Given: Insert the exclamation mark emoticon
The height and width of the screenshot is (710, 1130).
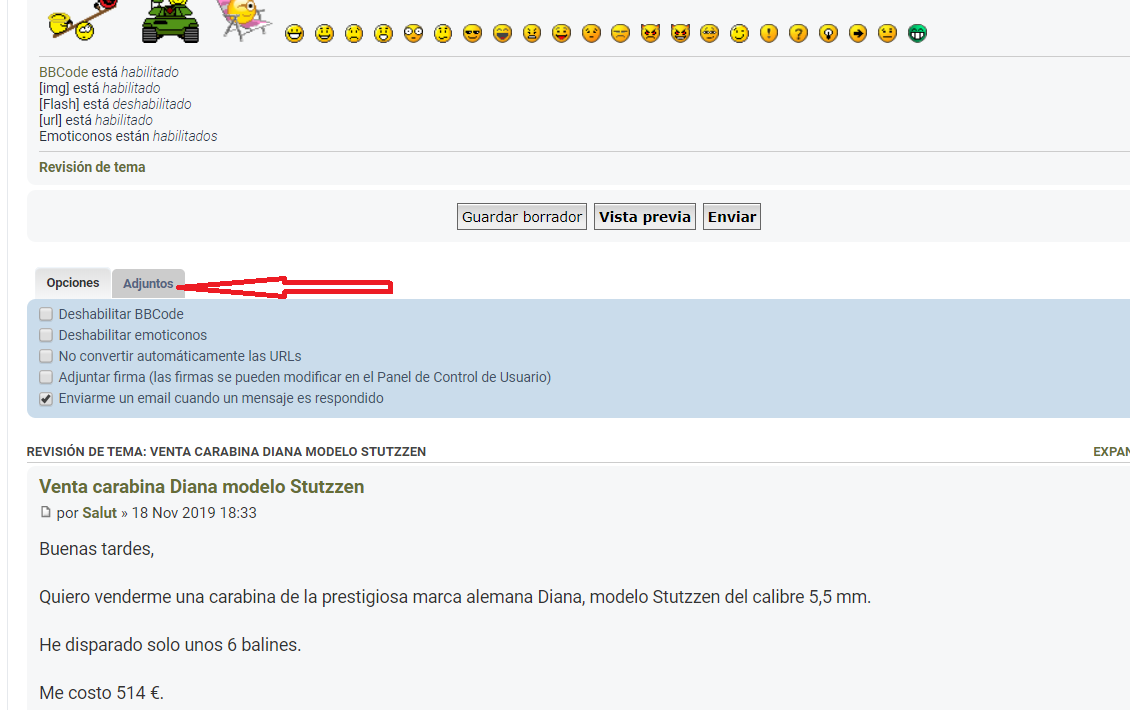Looking at the screenshot, I should coord(768,34).
